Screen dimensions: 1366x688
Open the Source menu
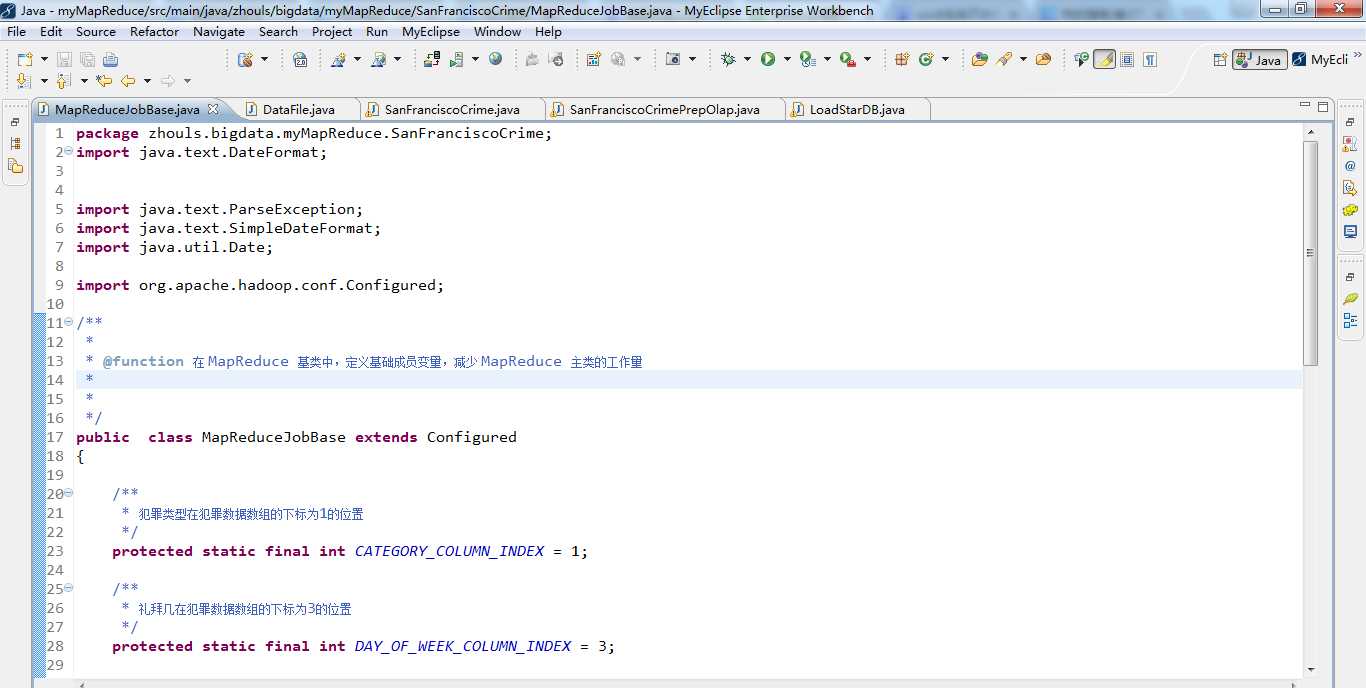pos(96,31)
